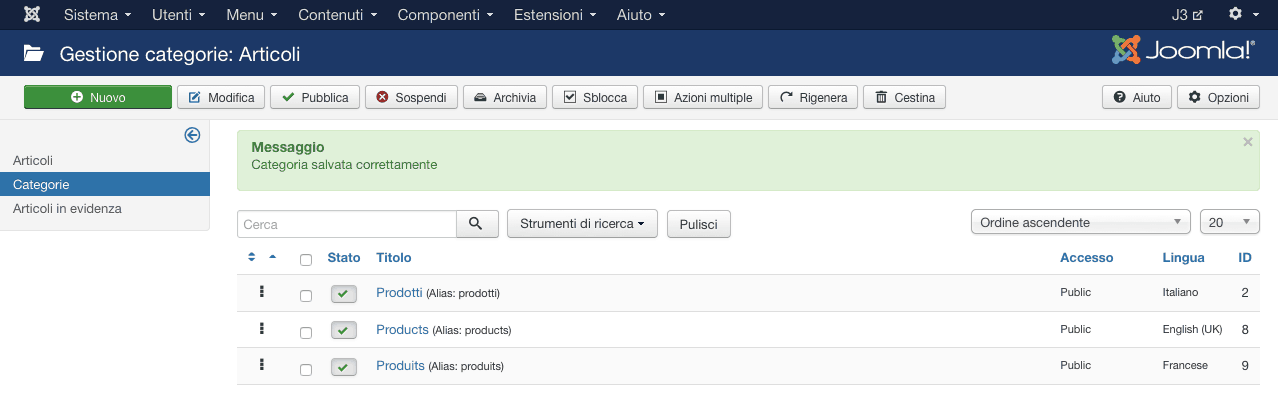The image size is (1278, 411).
Task: Expand Strumenti di ricerca search tools
Action: (582, 224)
